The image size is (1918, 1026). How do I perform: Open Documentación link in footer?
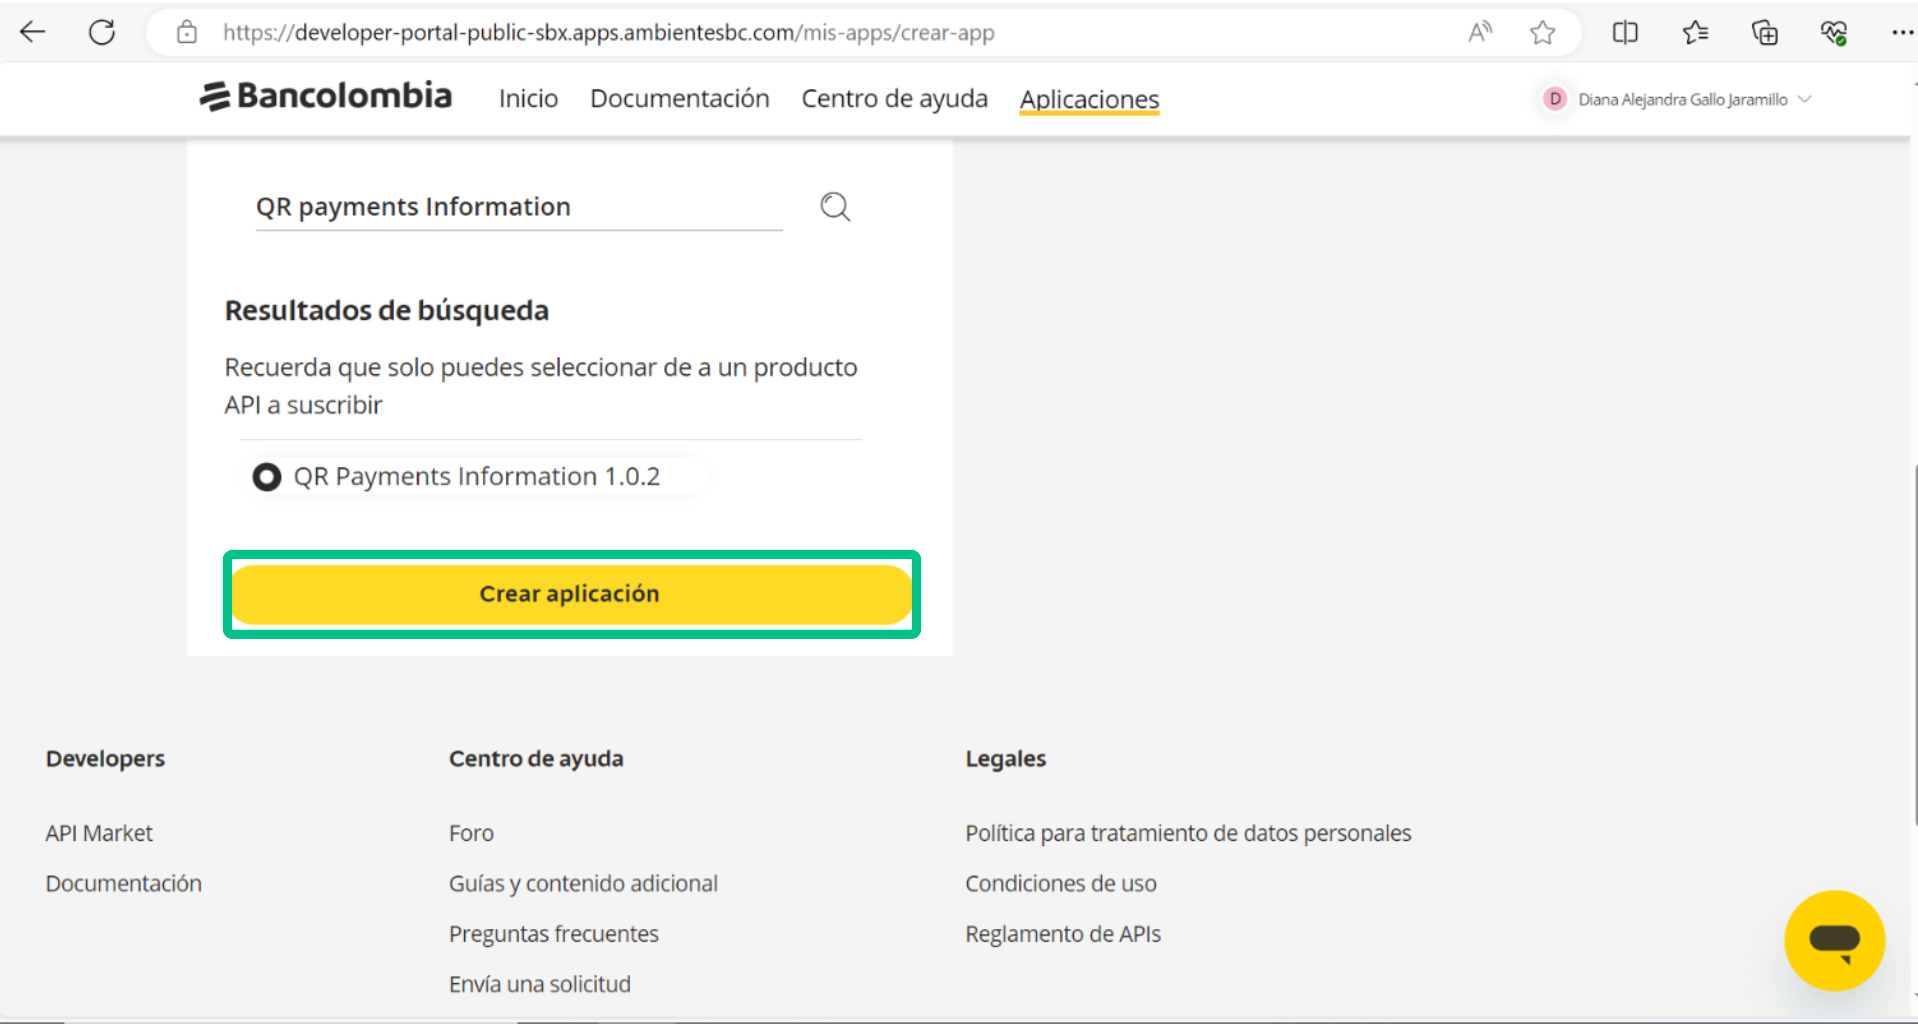click(x=124, y=883)
